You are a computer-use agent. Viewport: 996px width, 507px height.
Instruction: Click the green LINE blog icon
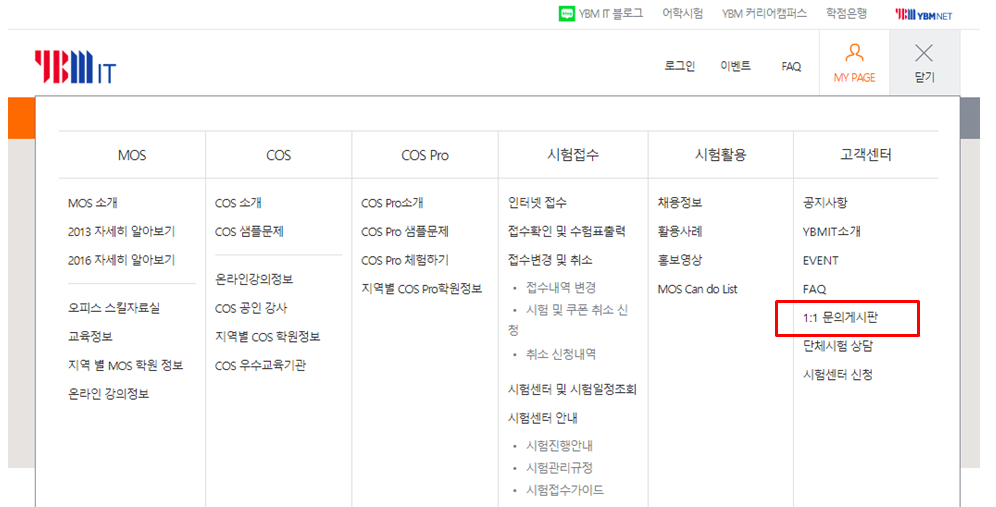(567, 13)
